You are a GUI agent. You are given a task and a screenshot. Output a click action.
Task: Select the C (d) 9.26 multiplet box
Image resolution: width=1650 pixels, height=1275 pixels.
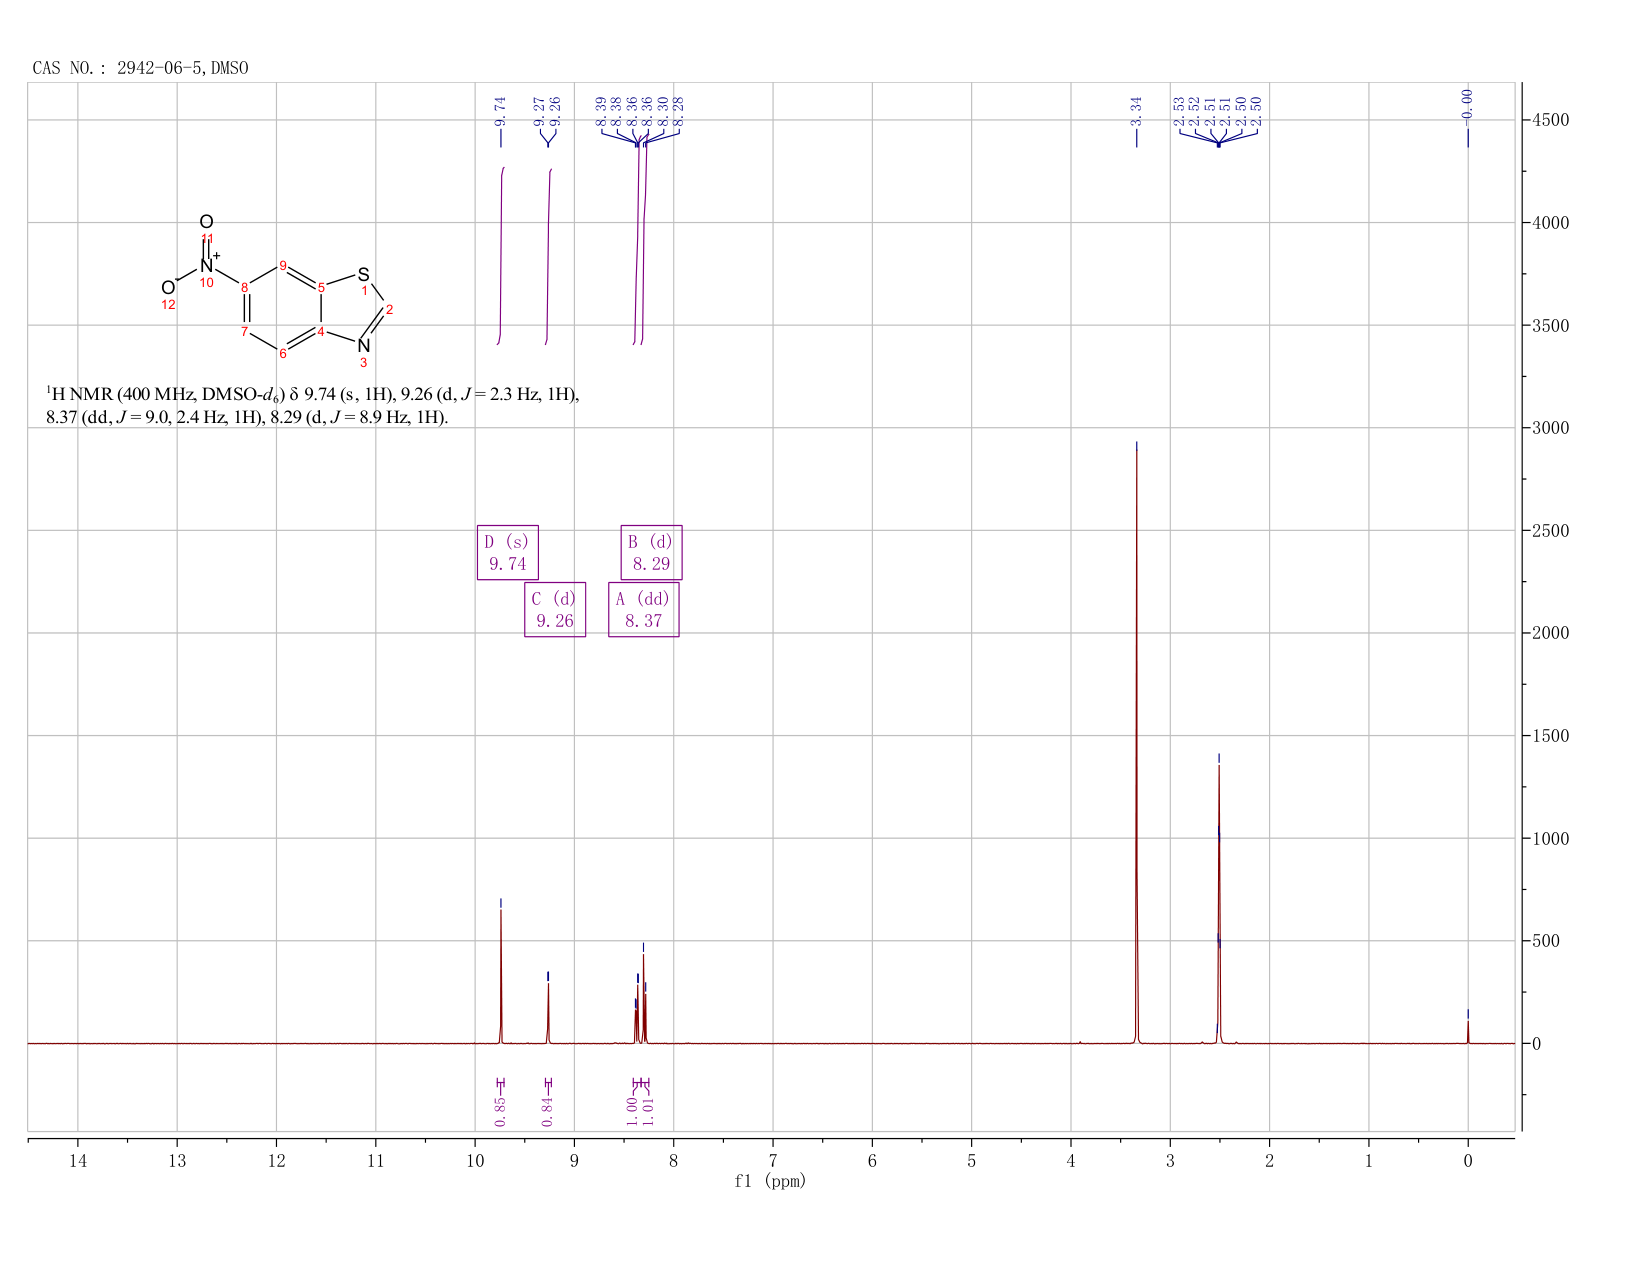[x=555, y=609]
